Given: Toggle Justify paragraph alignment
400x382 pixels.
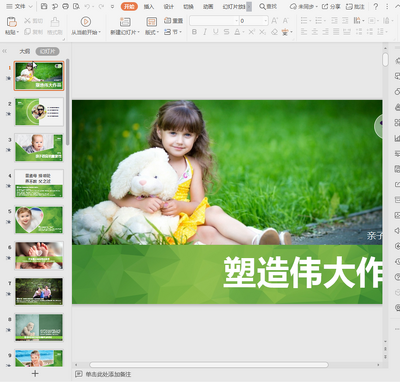Looking at the screenshot, I should 336,32.
